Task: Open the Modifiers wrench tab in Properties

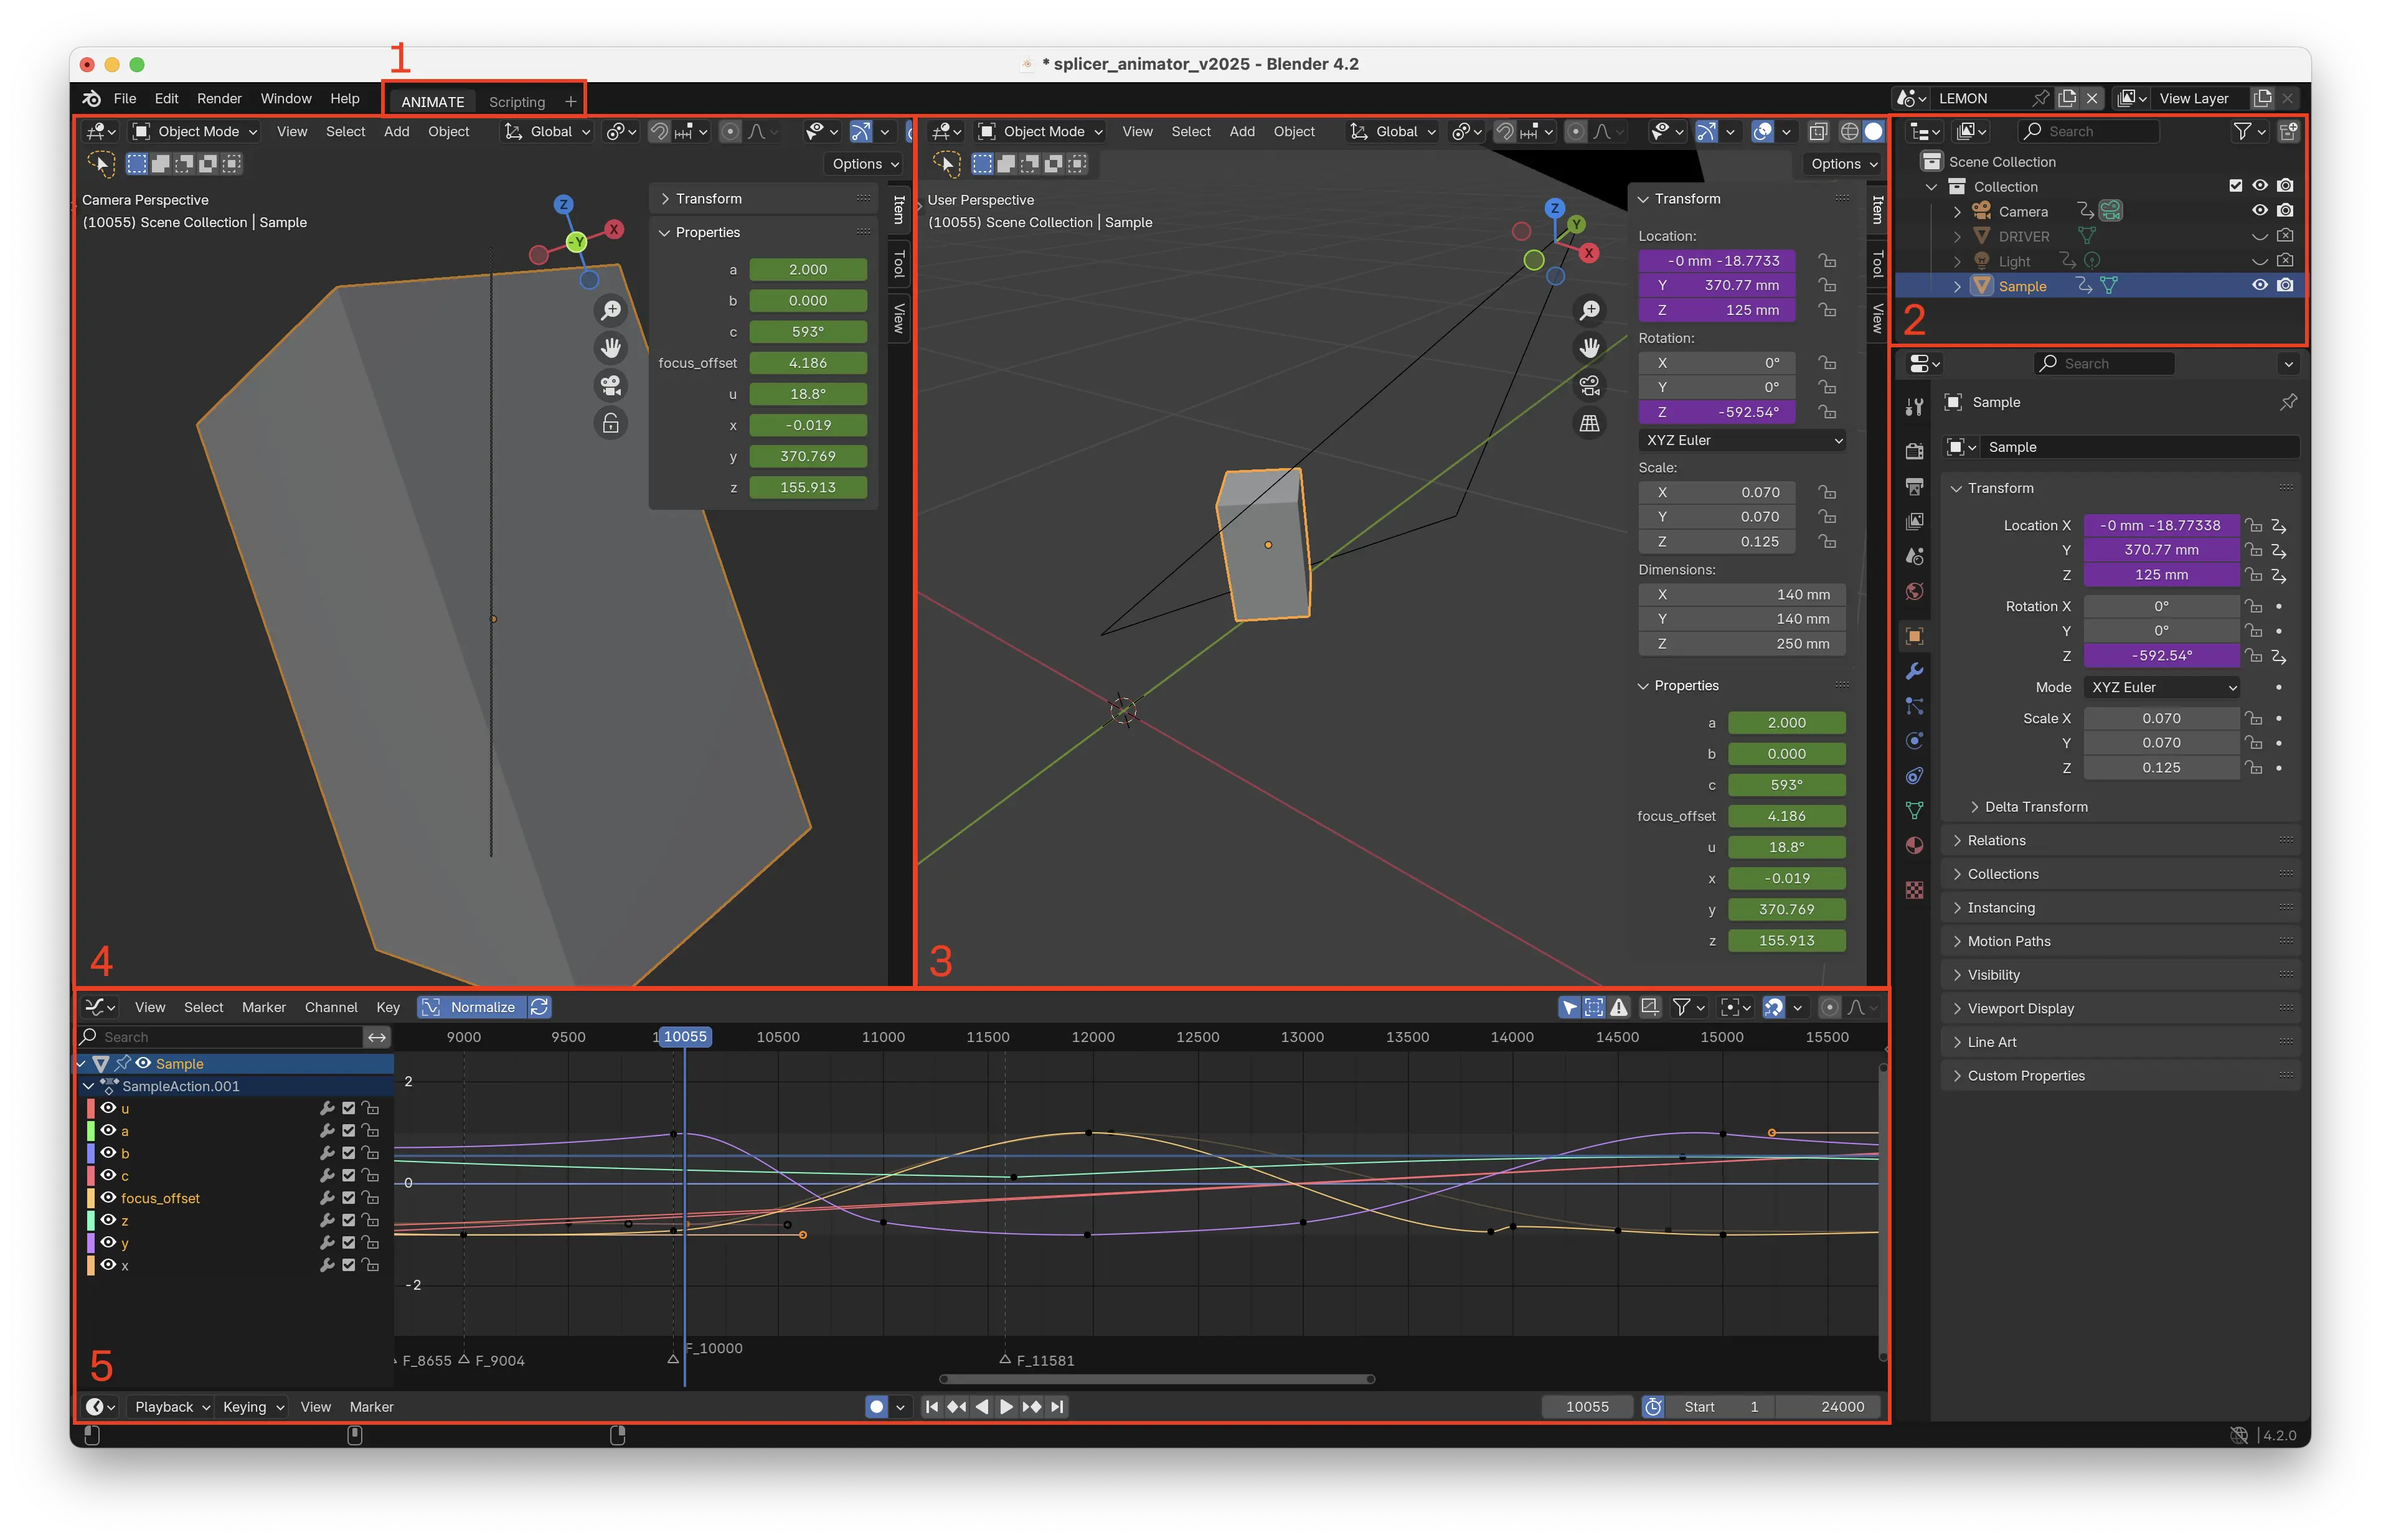Action: click(1914, 671)
